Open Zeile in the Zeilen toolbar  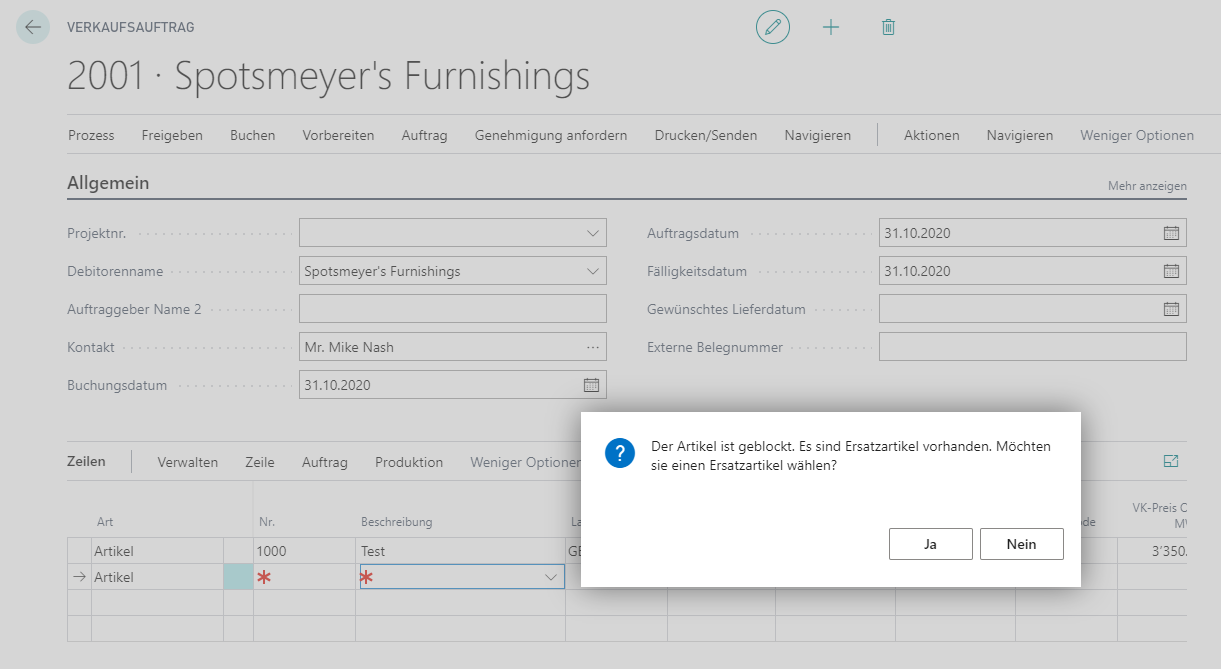point(260,462)
